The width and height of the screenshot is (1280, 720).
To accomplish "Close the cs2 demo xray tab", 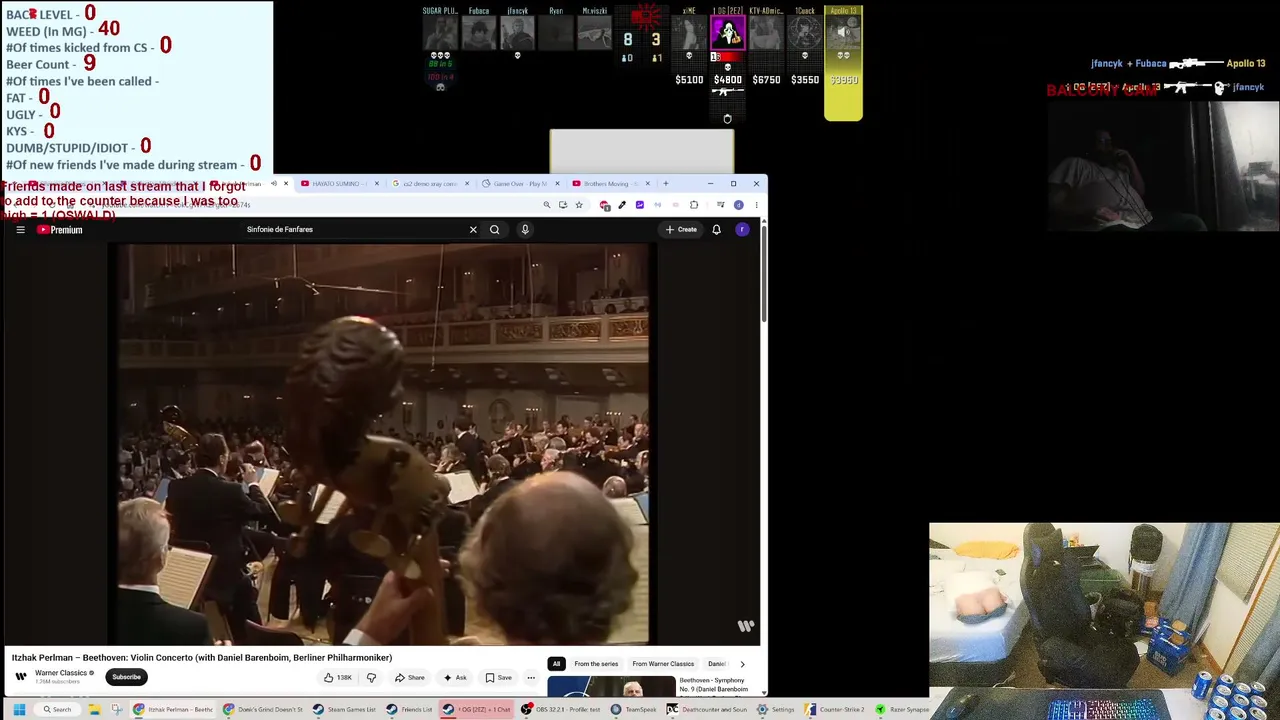I will tap(466, 184).
